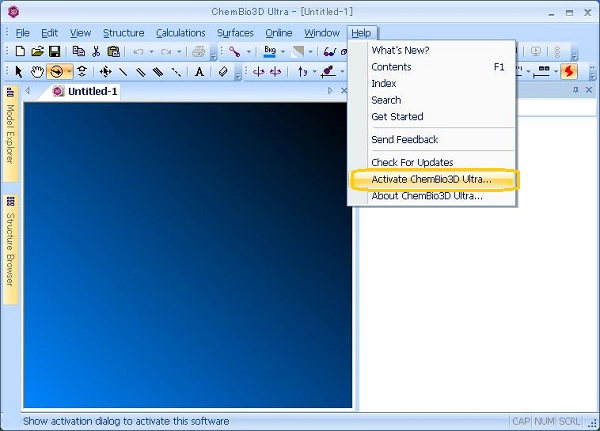Viewport: 600px width, 431px height.
Task: Click the blue gradient model canvas
Action: click(x=187, y=255)
